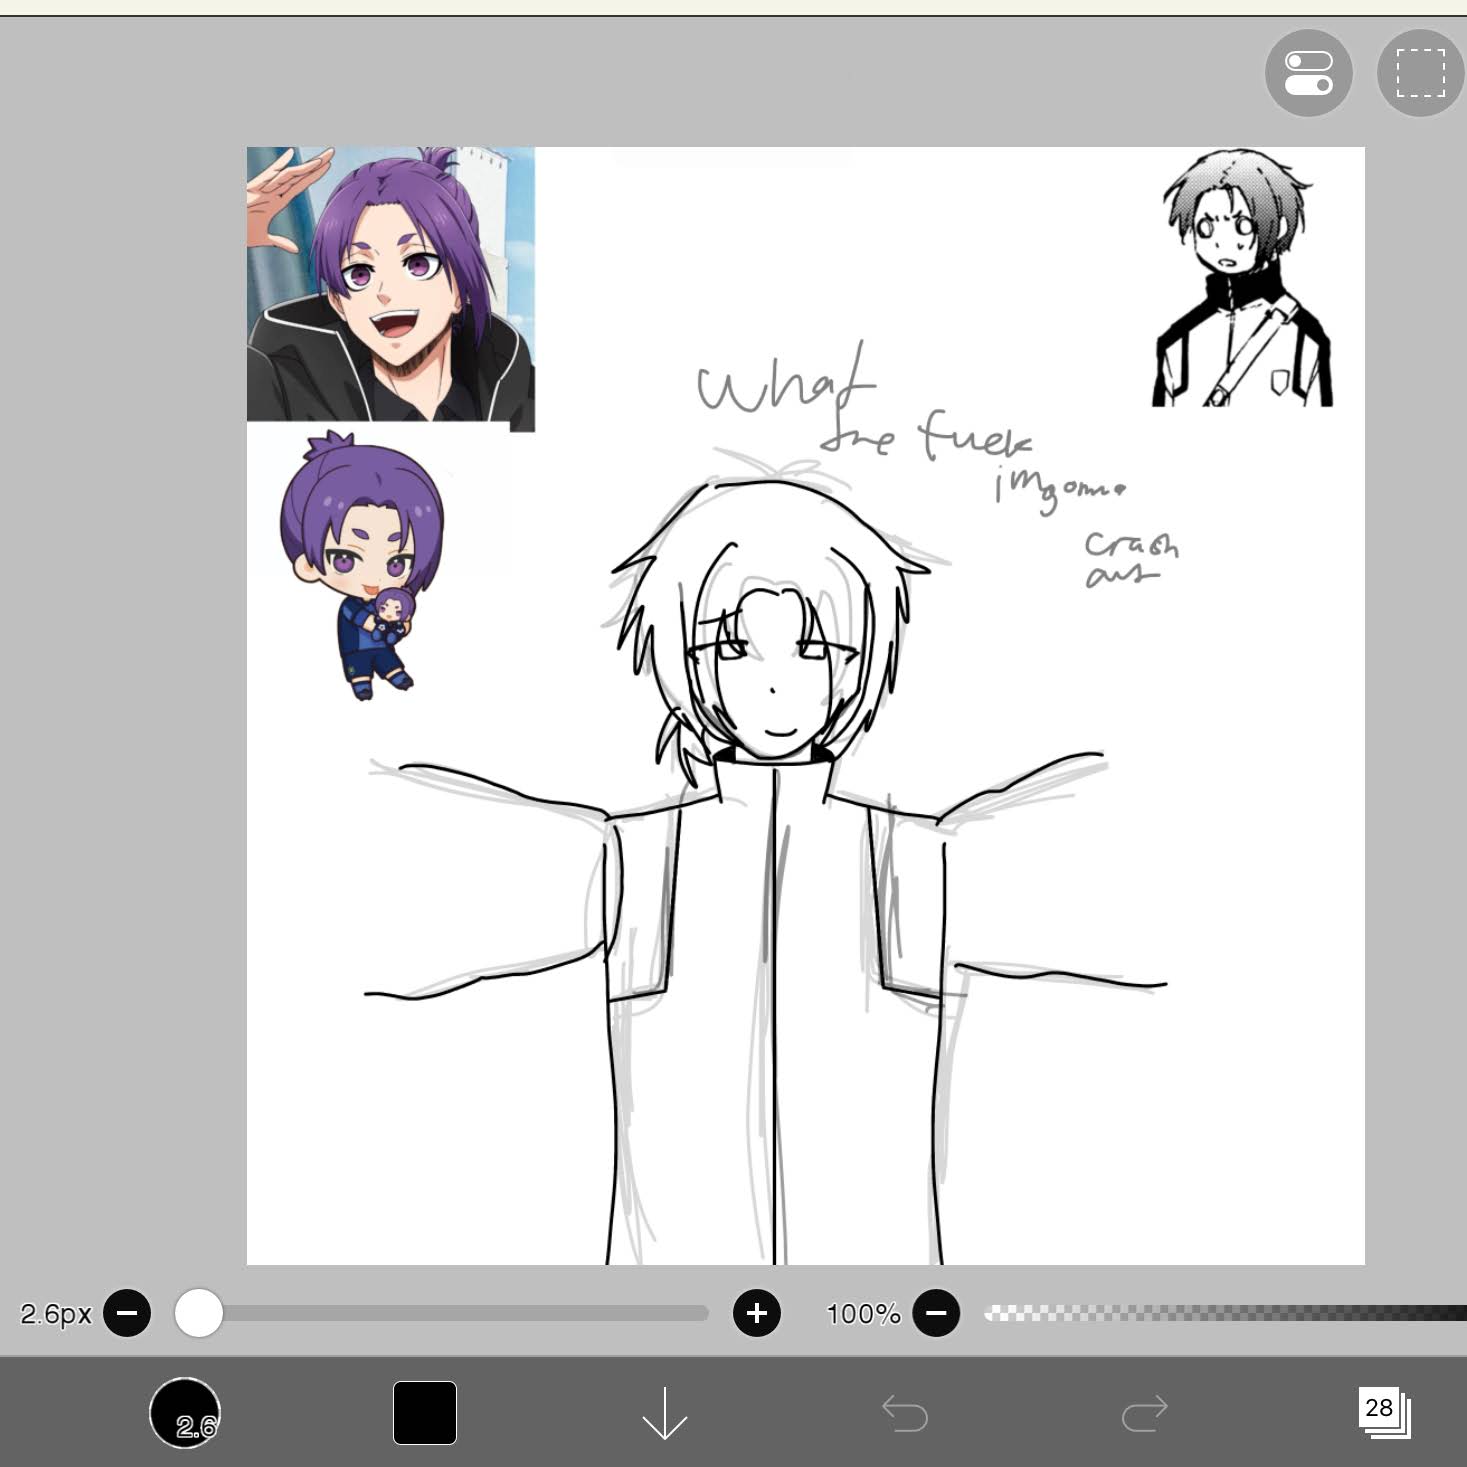The height and width of the screenshot is (1467, 1467).
Task: Open the black color swatch
Action: pyautogui.click(x=425, y=1412)
